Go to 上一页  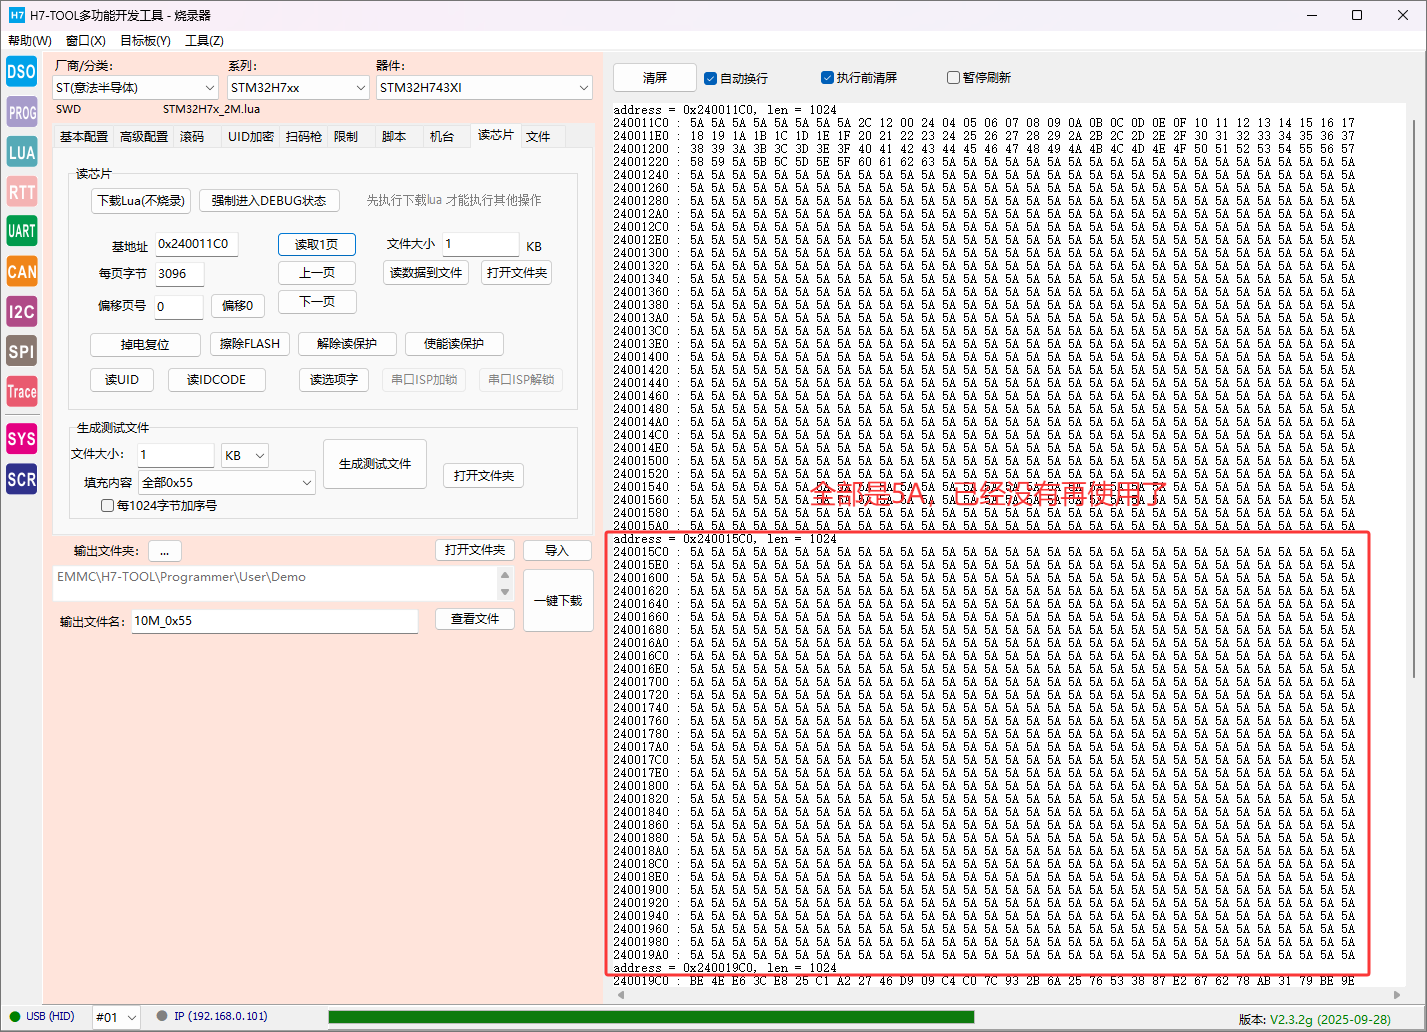tap(317, 273)
